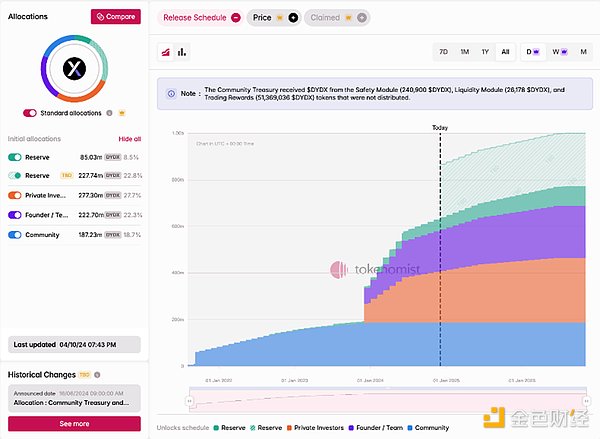Toggle Community allocation switch
Image resolution: width=600 pixels, height=439 pixels.
click(x=15, y=235)
